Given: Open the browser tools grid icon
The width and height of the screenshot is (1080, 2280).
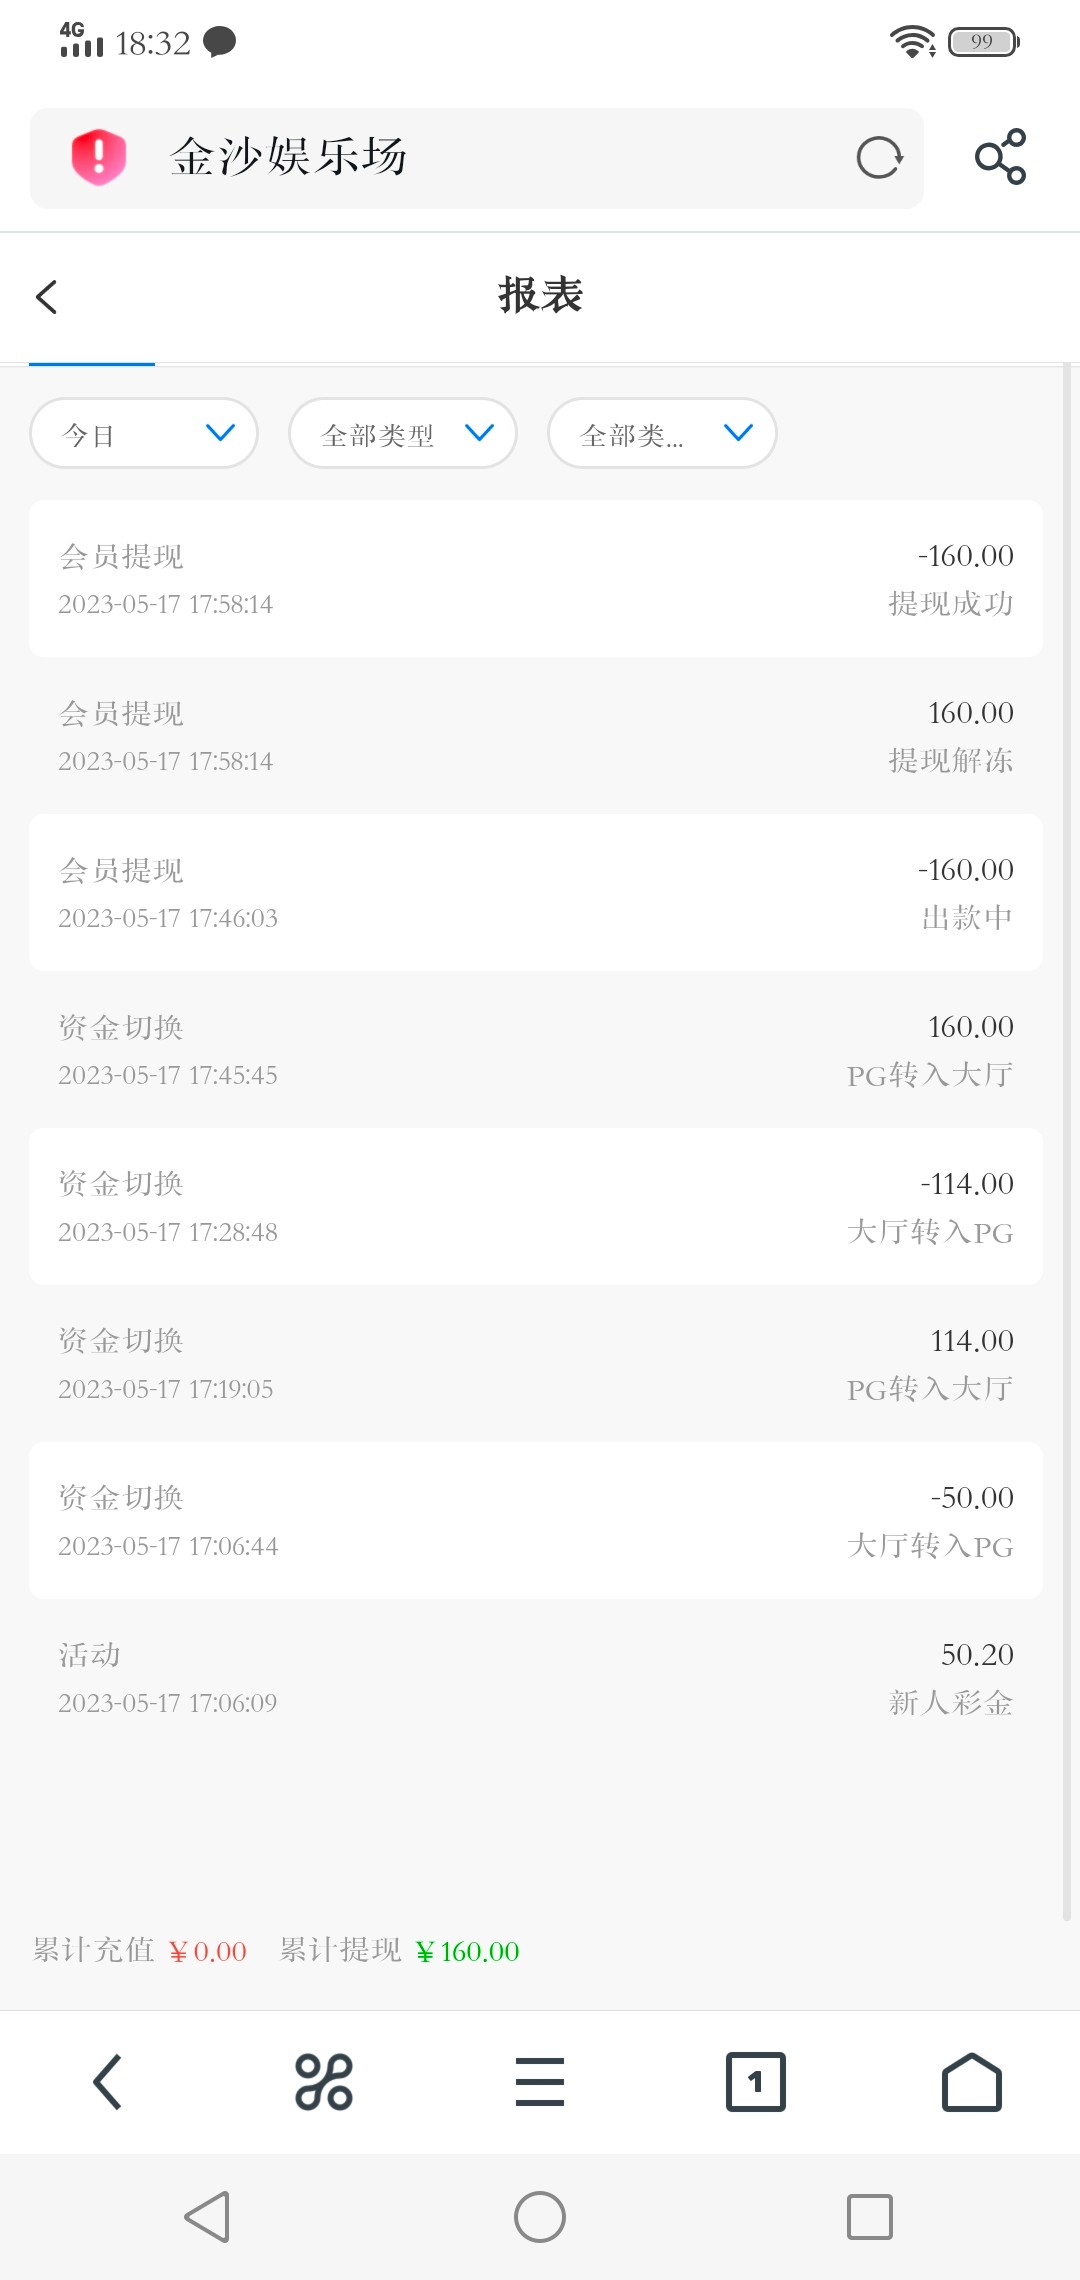Looking at the screenshot, I should click(323, 2082).
